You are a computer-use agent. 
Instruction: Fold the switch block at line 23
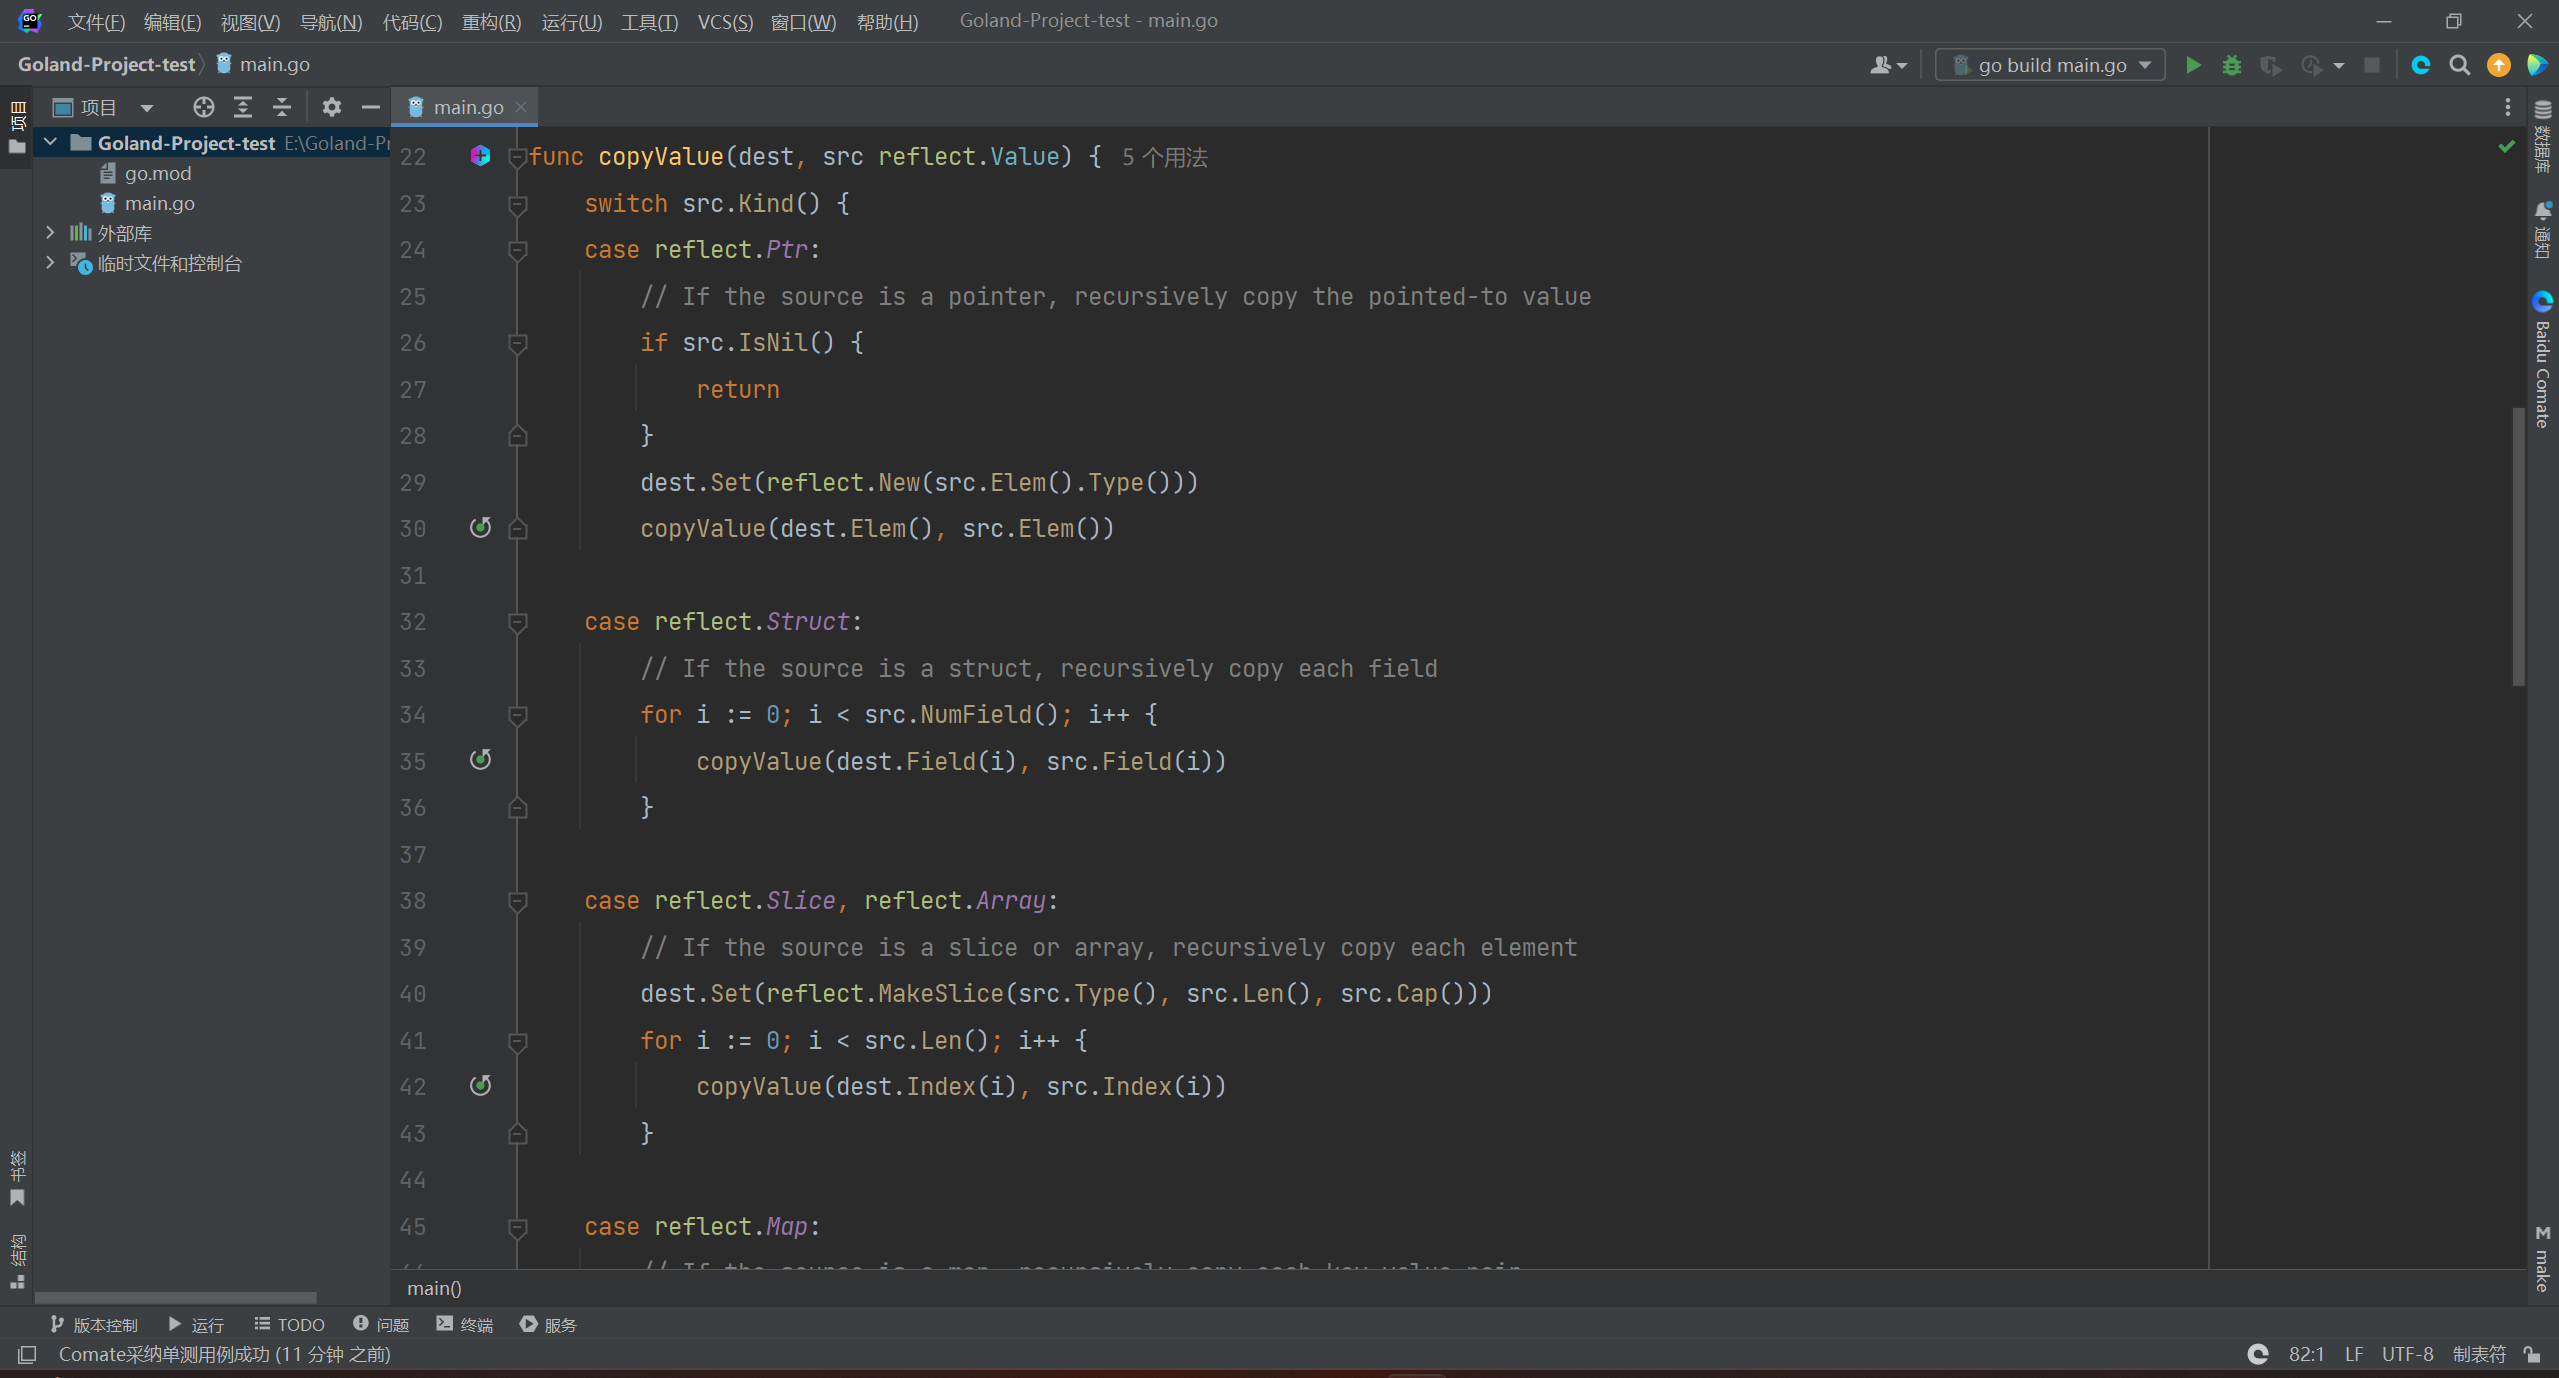(x=517, y=204)
